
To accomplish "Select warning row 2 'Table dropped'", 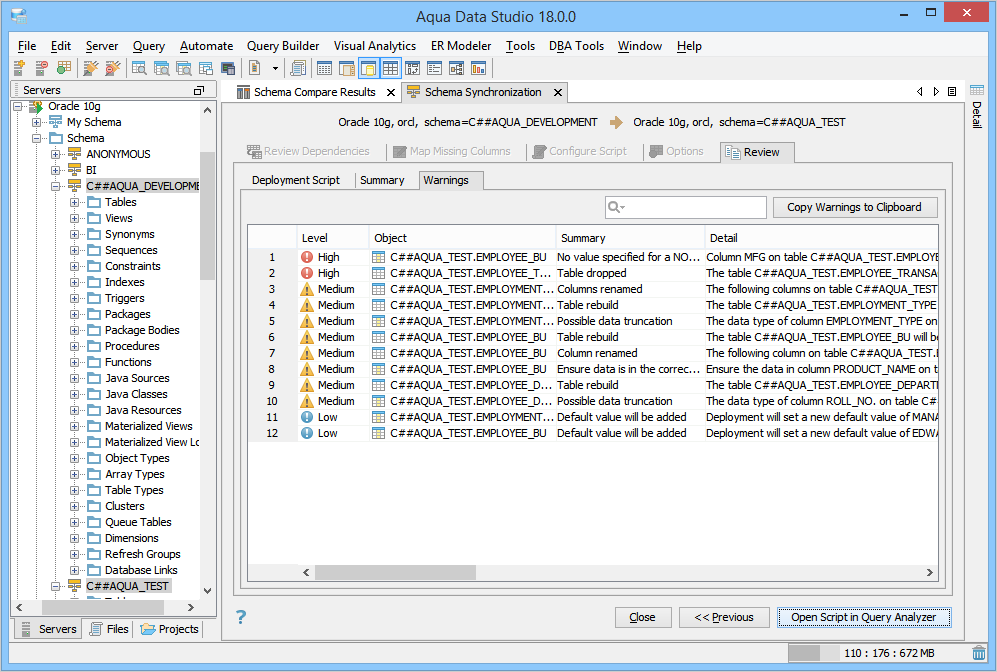I will [593, 273].
